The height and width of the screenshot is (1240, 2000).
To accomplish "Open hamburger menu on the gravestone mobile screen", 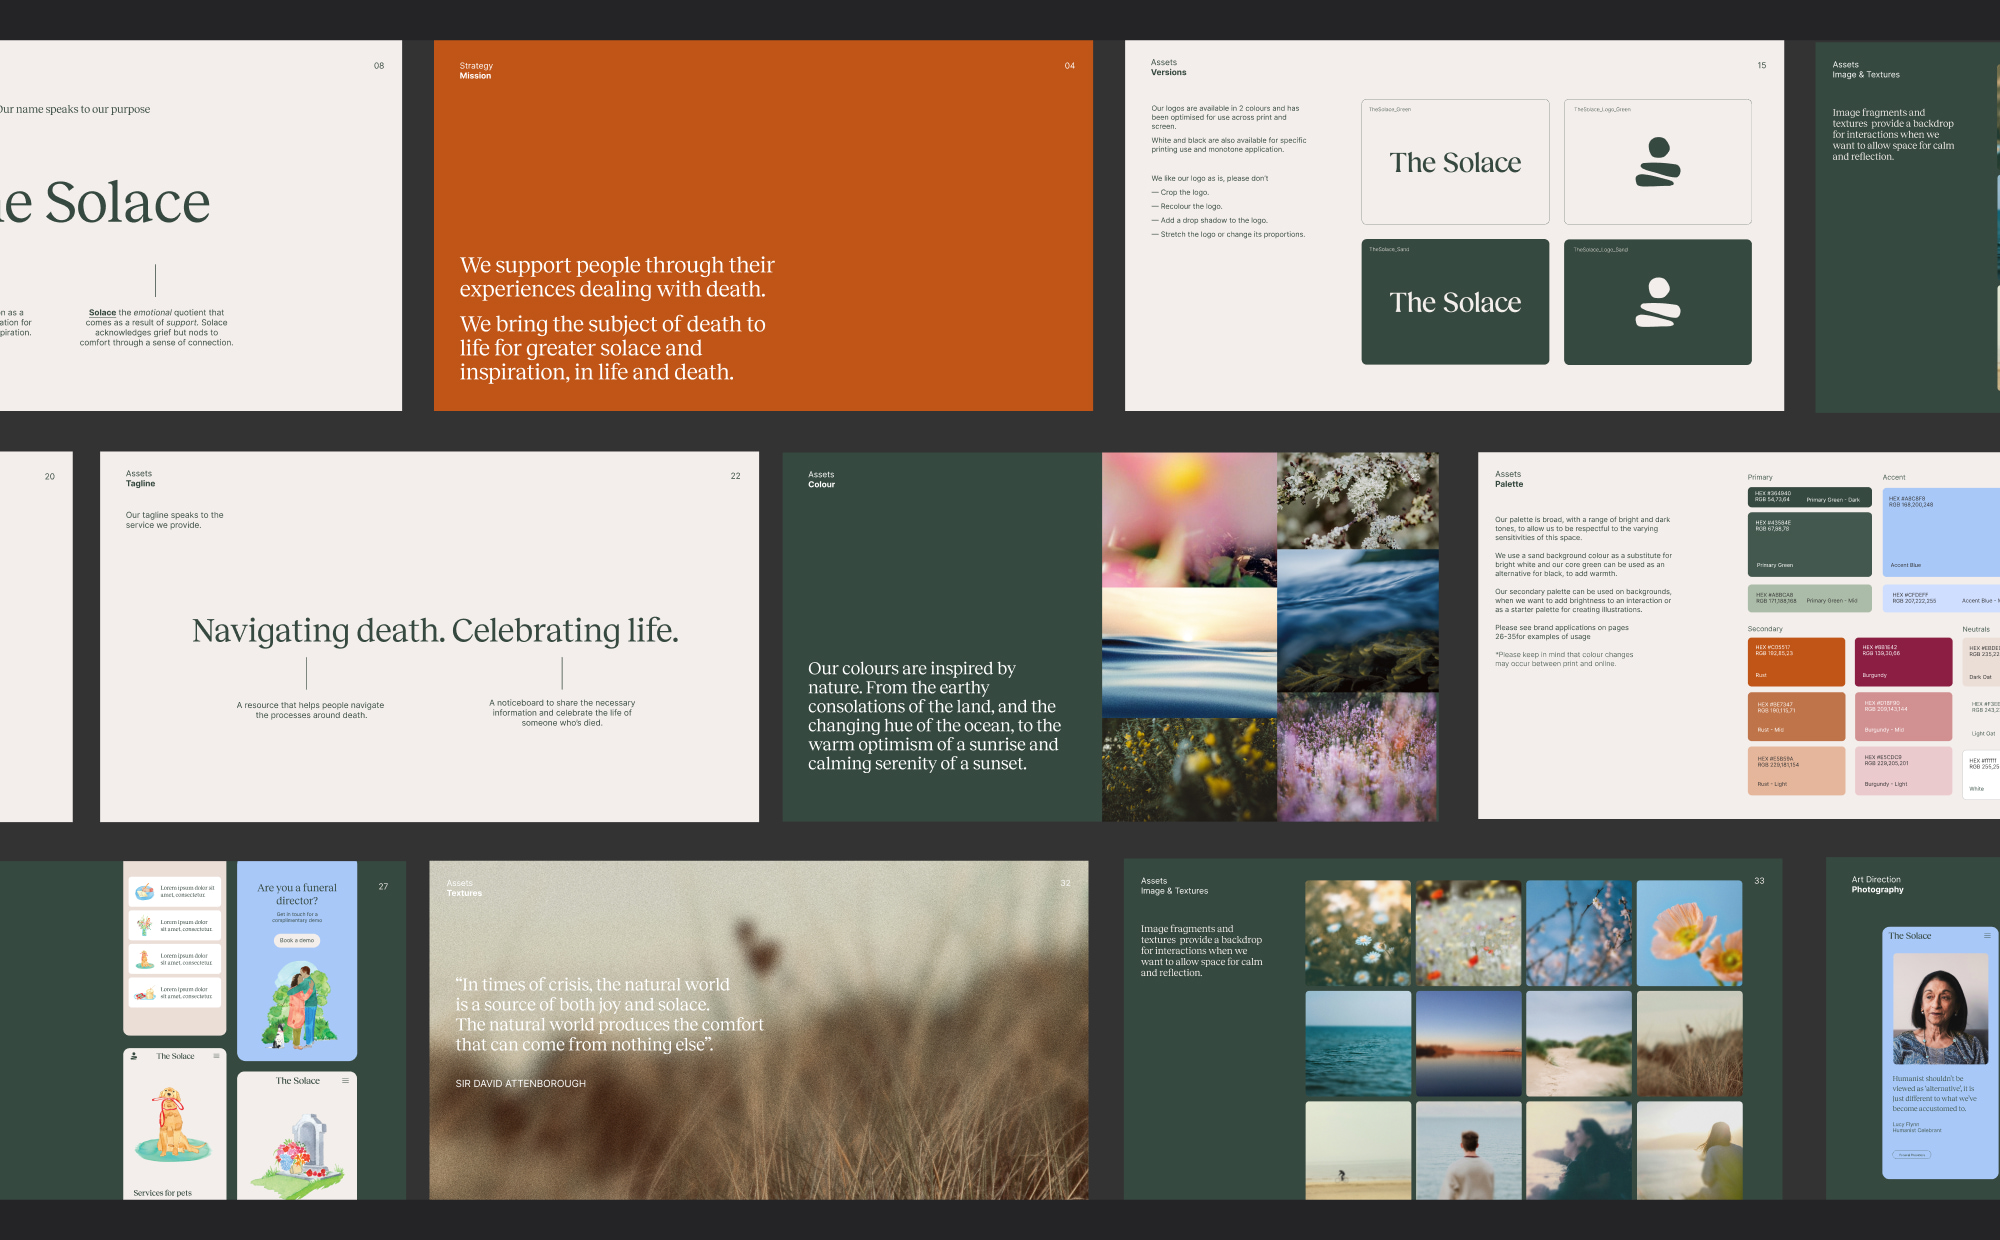I will click(x=346, y=1080).
